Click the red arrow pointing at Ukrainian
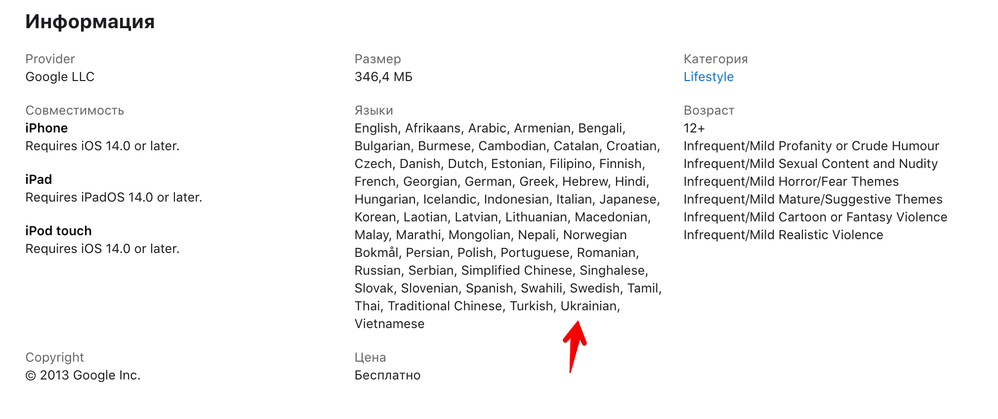Viewport: 998px width, 419px height. [x=575, y=345]
